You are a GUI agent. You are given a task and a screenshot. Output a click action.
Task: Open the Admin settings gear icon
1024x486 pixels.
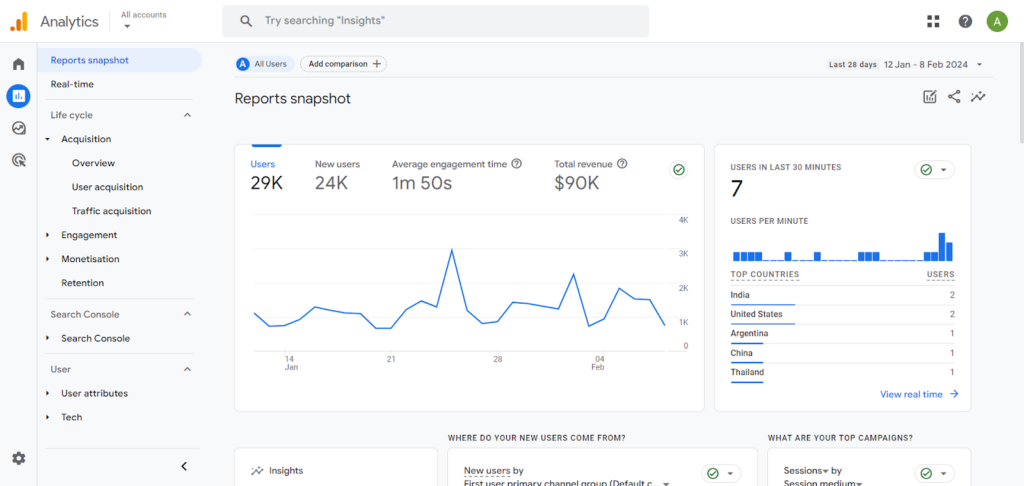click(18, 458)
